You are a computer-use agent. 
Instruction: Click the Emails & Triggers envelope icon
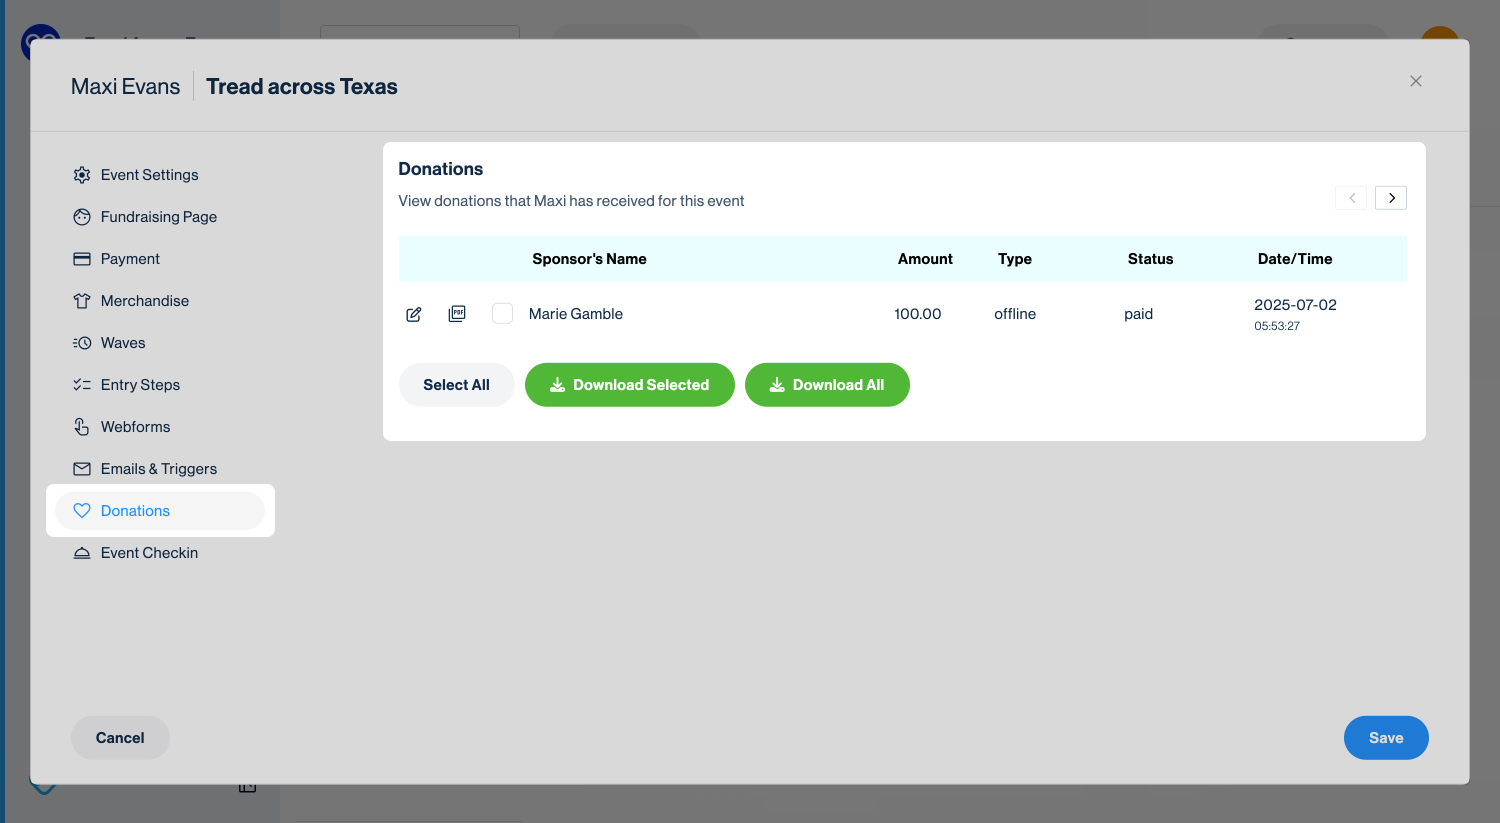pos(82,469)
